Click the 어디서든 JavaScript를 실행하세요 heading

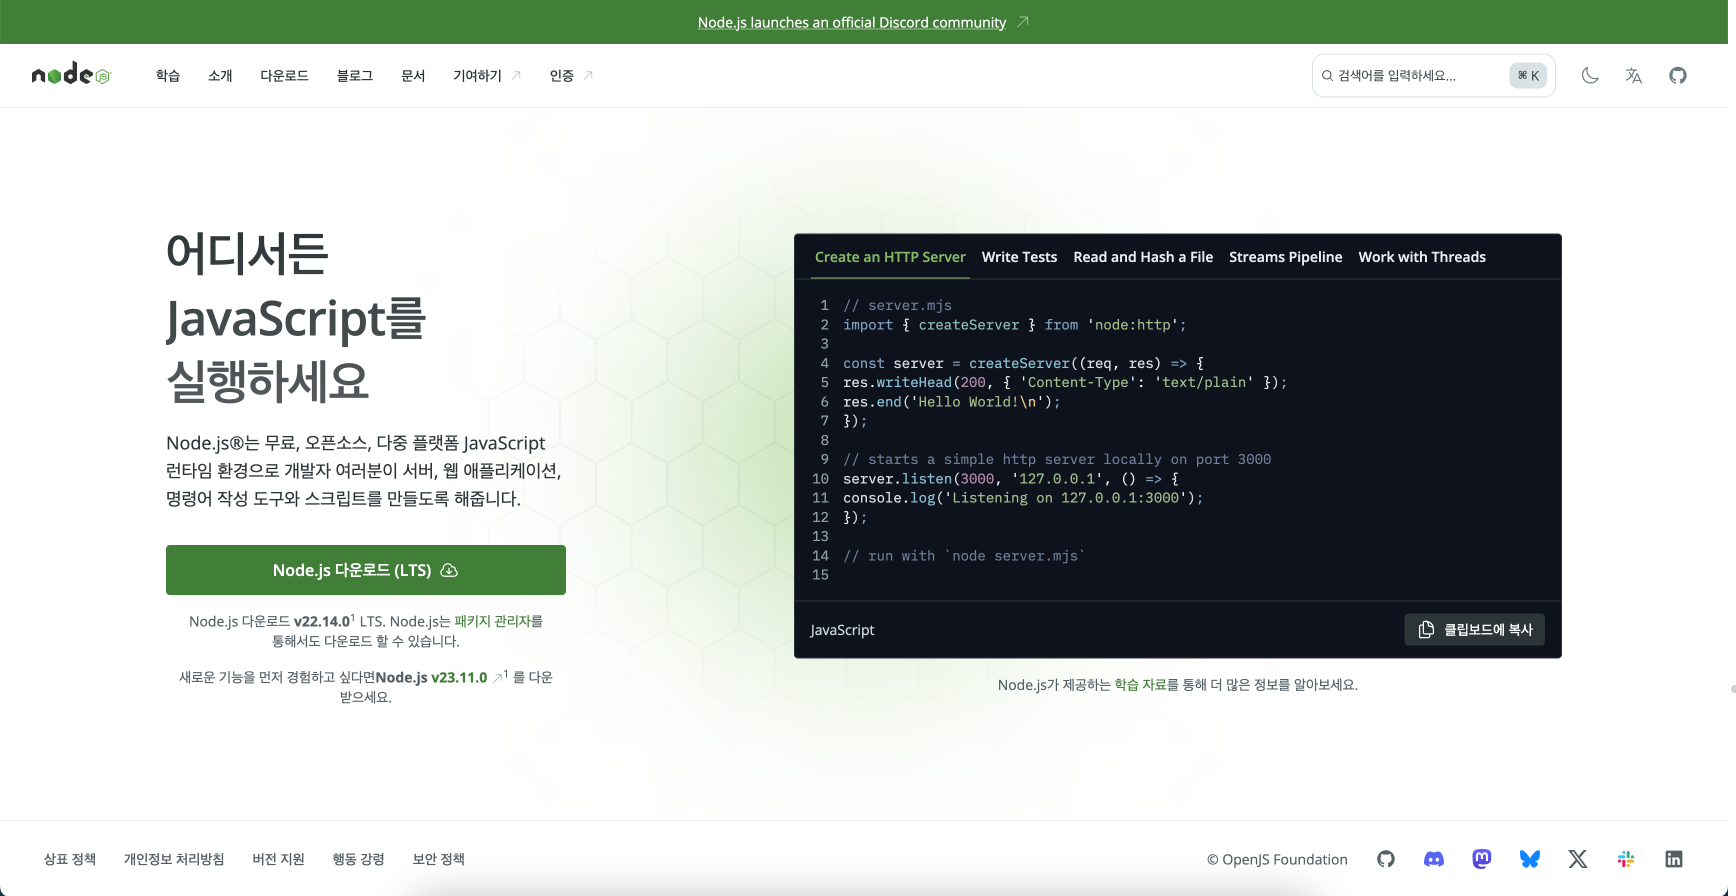click(x=296, y=317)
